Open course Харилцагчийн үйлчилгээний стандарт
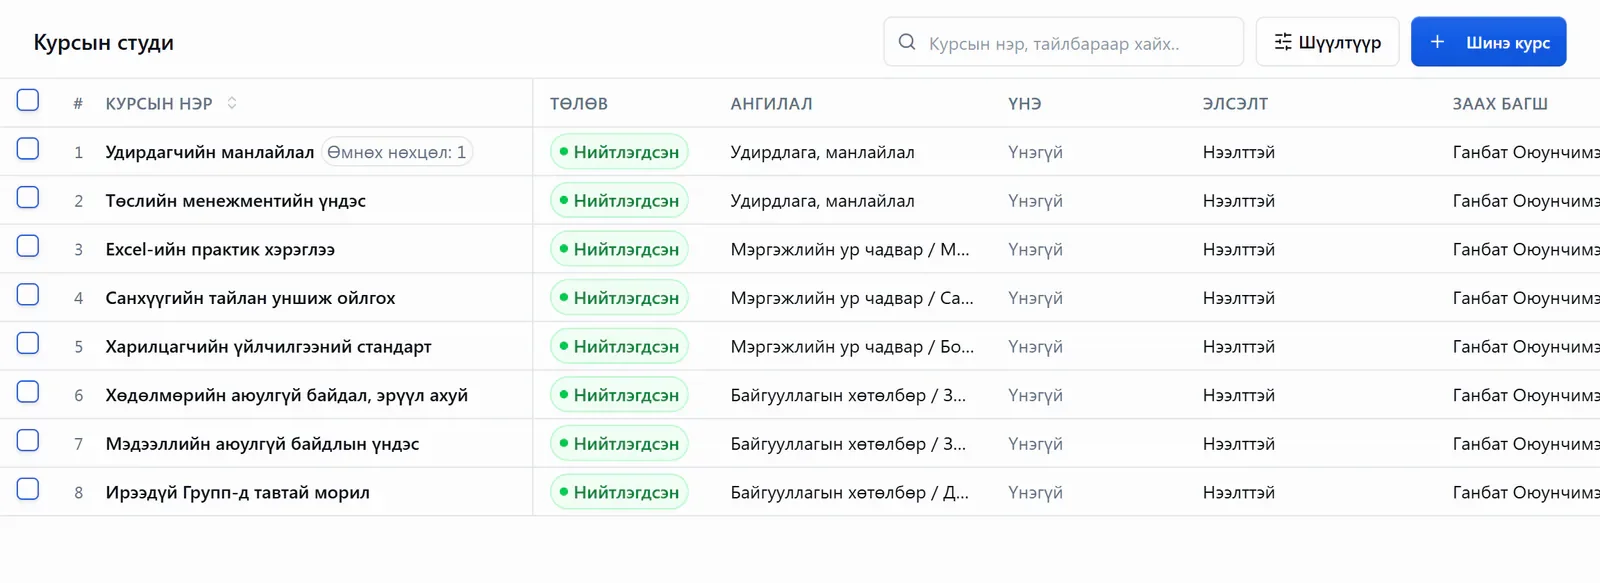Image resolution: width=1600 pixels, height=583 pixels. point(269,347)
